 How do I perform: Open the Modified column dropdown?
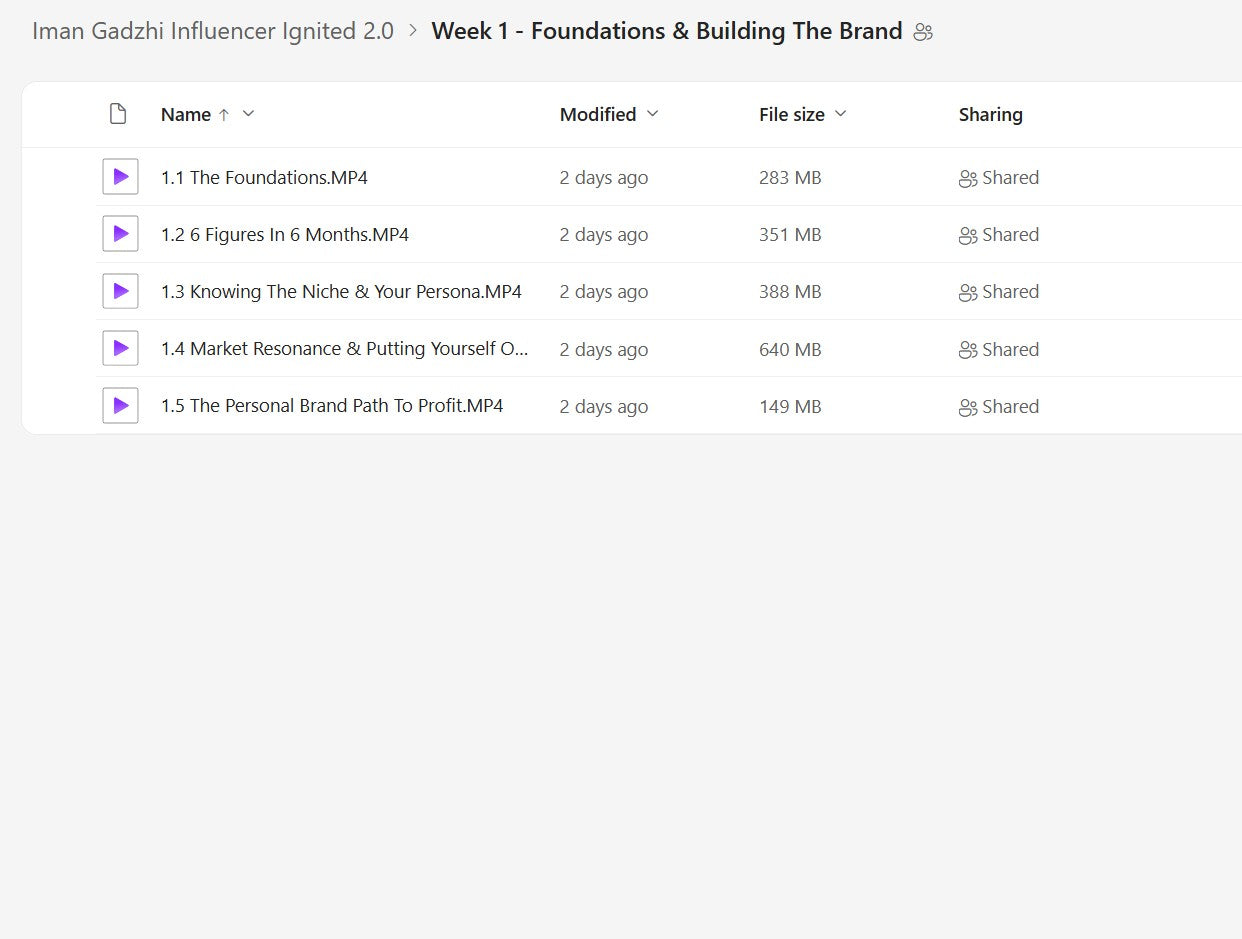click(x=653, y=114)
